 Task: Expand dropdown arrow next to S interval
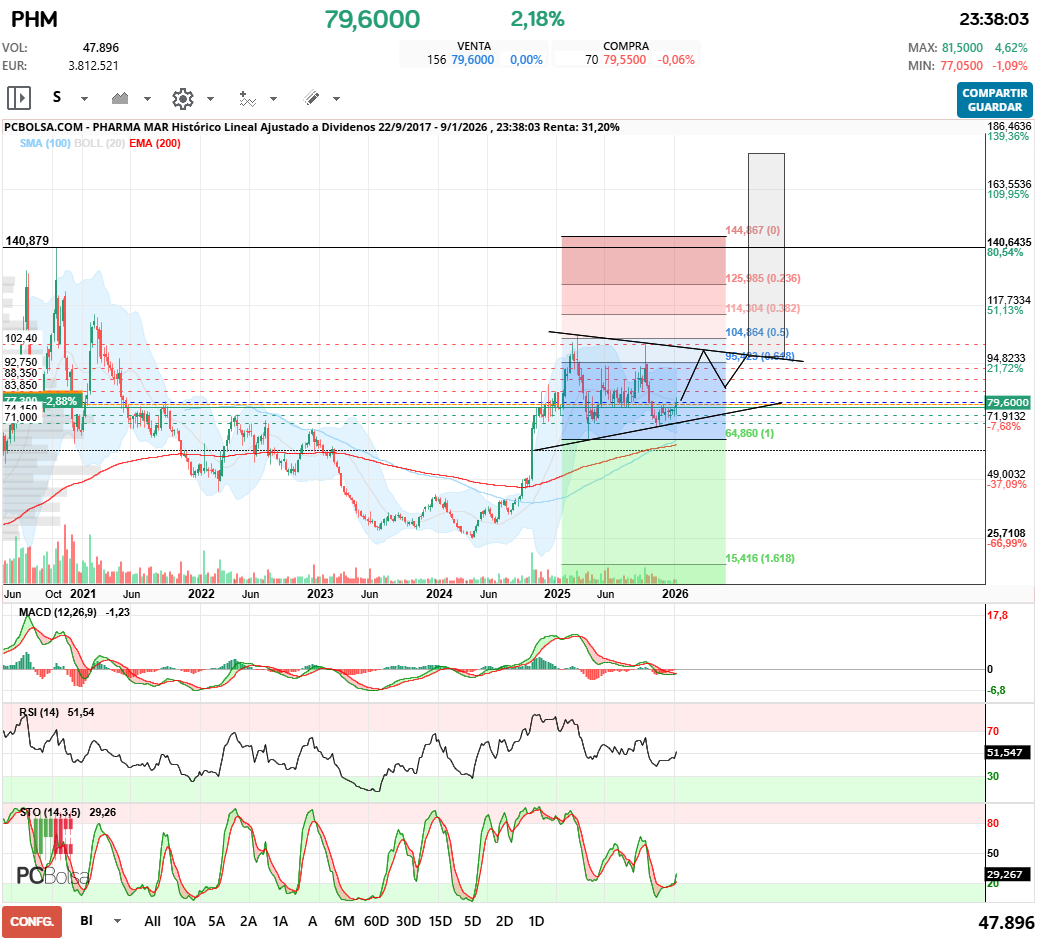[x=84, y=99]
